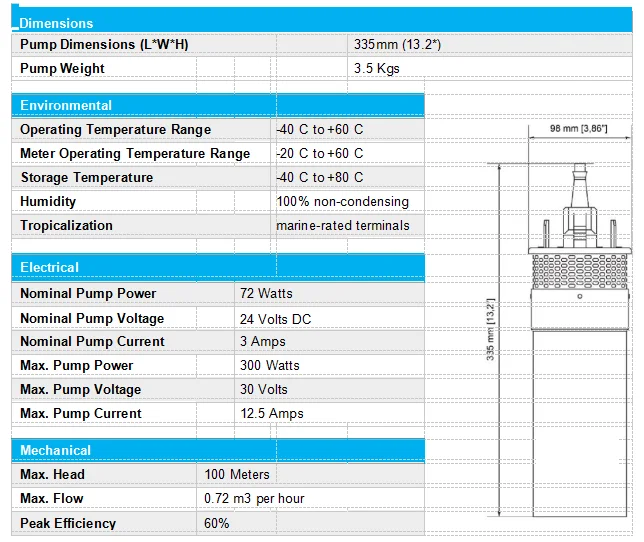The height and width of the screenshot is (542, 644).
Task: Select the Operating Temperature Range label
Action: tap(115, 129)
